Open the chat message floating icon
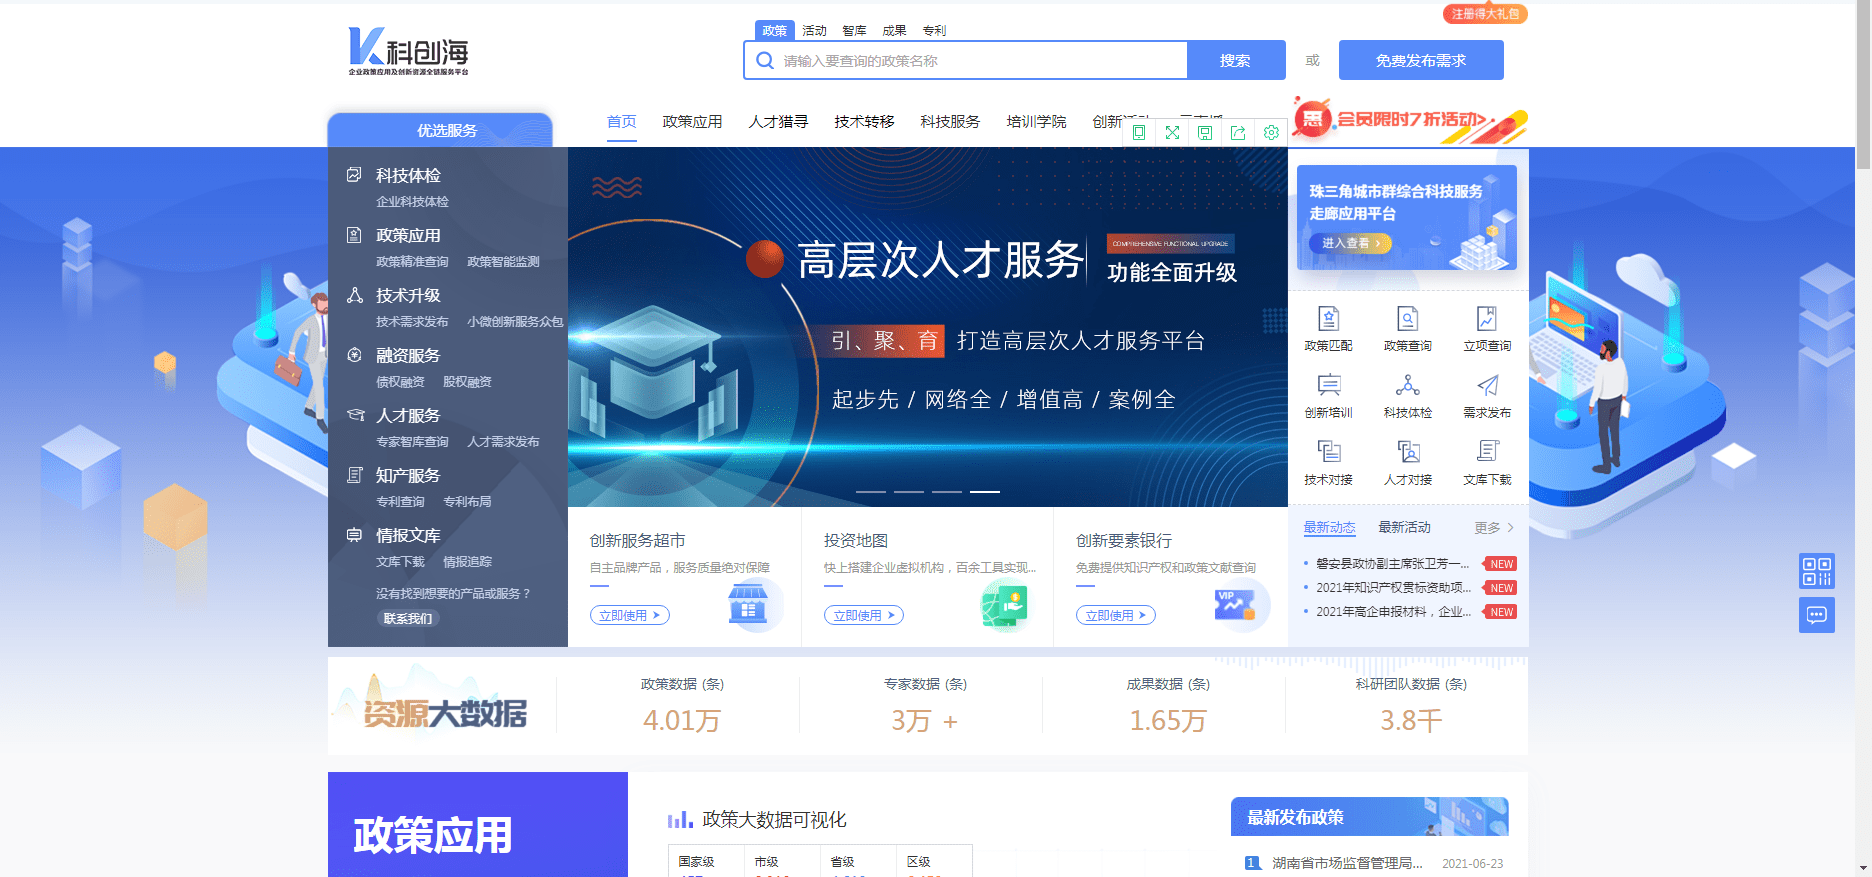The image size is (1872, 877). 1816,615
